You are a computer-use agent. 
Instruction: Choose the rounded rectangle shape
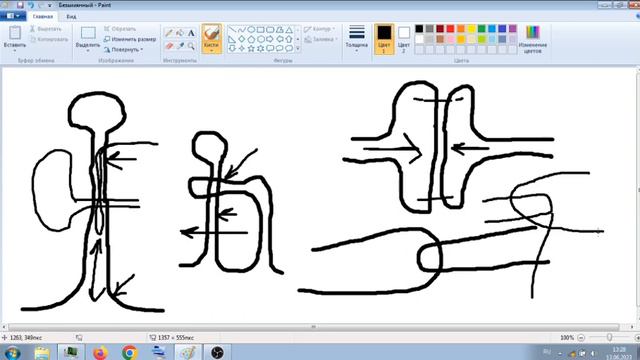pos(270,30)
